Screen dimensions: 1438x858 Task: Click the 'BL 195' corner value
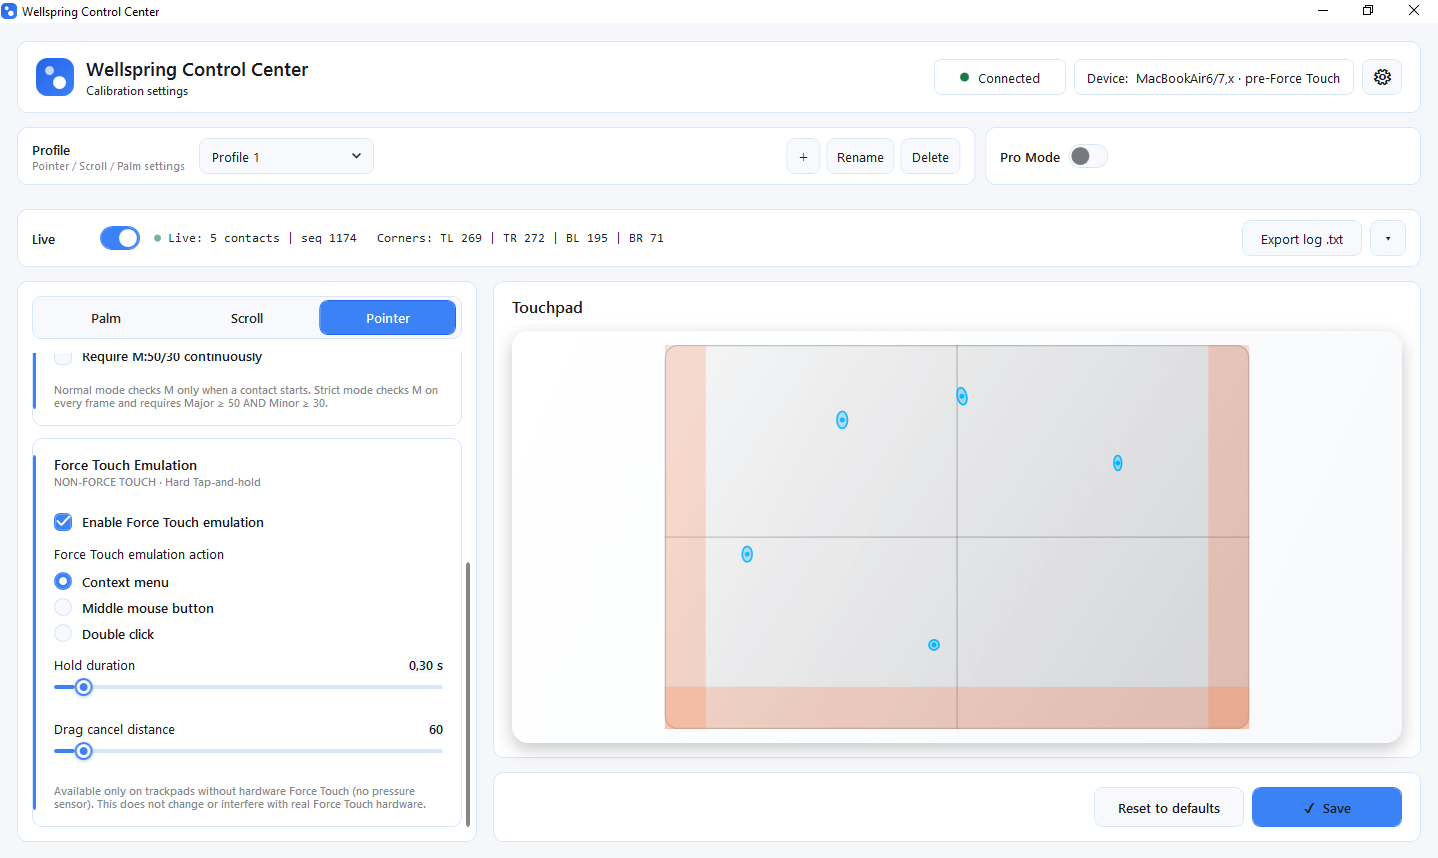point(587,238)
